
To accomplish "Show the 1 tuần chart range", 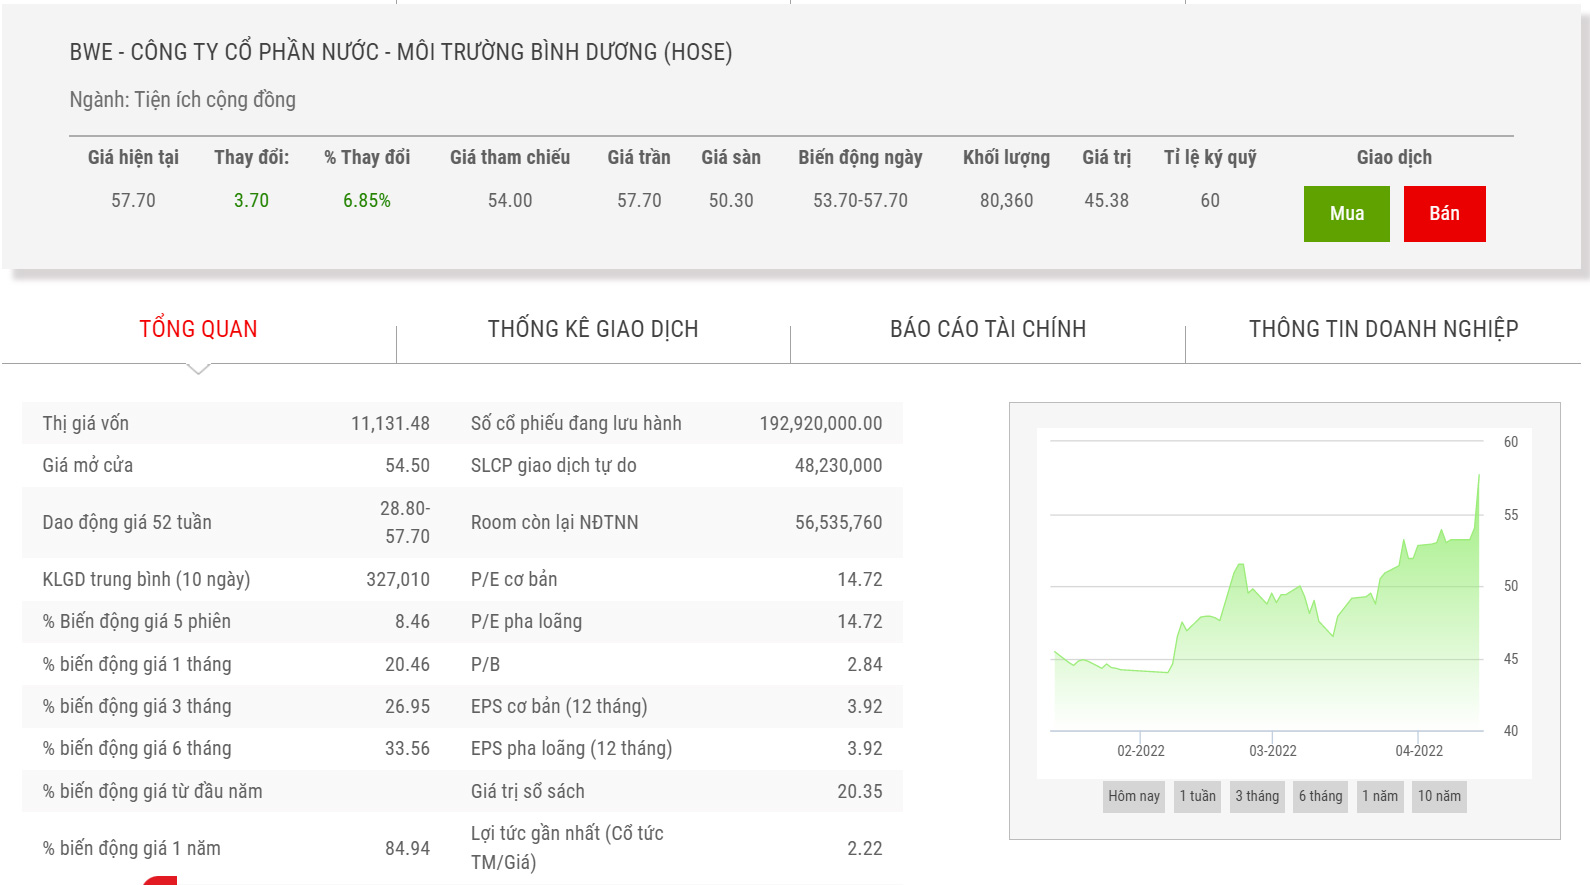I will [x=1197, y=796].
